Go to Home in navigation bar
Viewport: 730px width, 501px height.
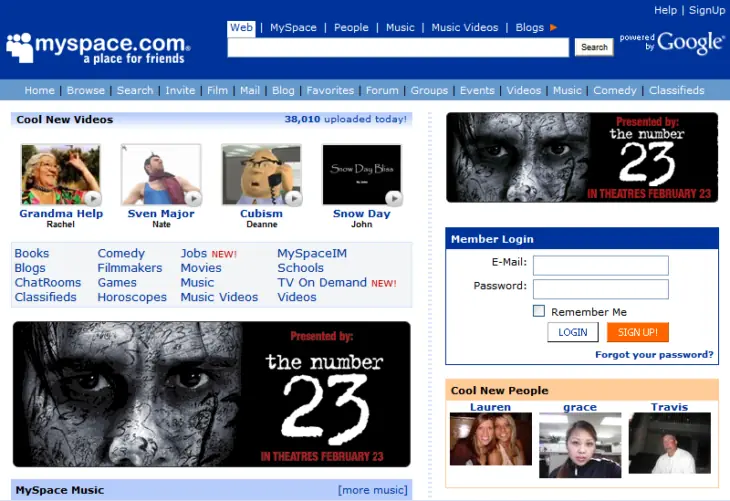[x=40, y=90]
